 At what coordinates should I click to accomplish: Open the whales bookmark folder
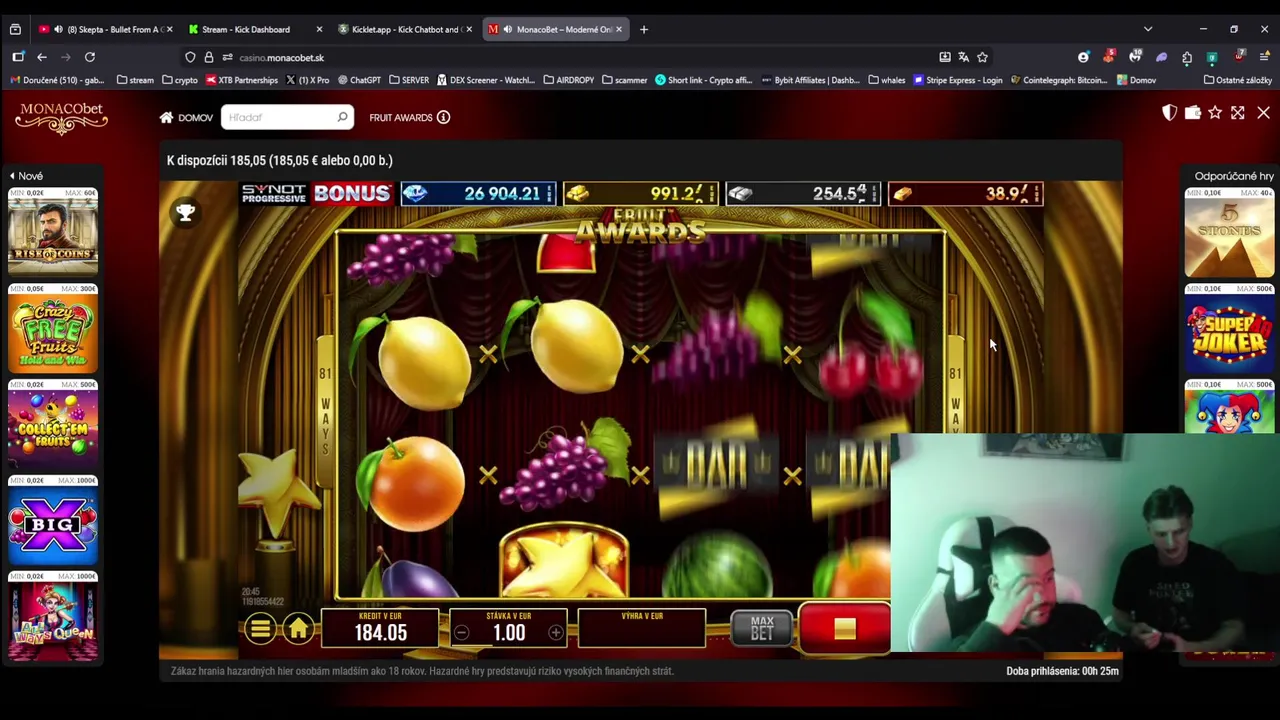[887, 80]
